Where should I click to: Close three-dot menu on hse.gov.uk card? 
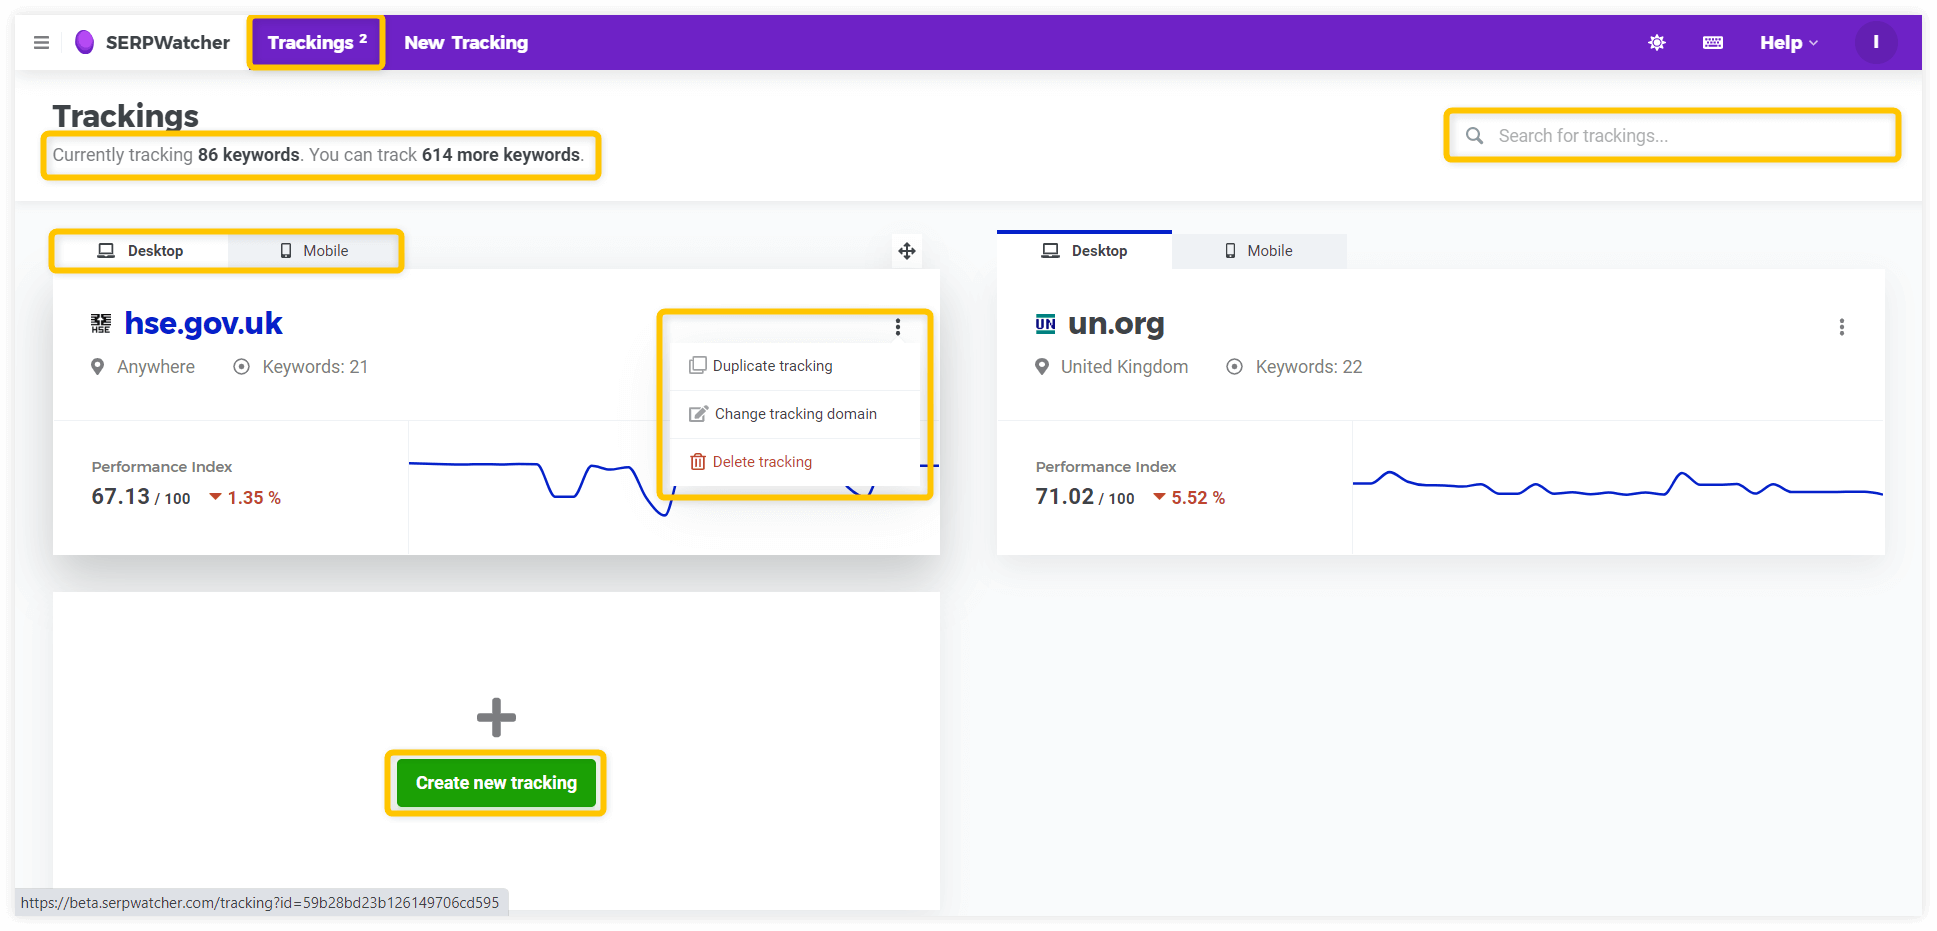pos(898,327)
